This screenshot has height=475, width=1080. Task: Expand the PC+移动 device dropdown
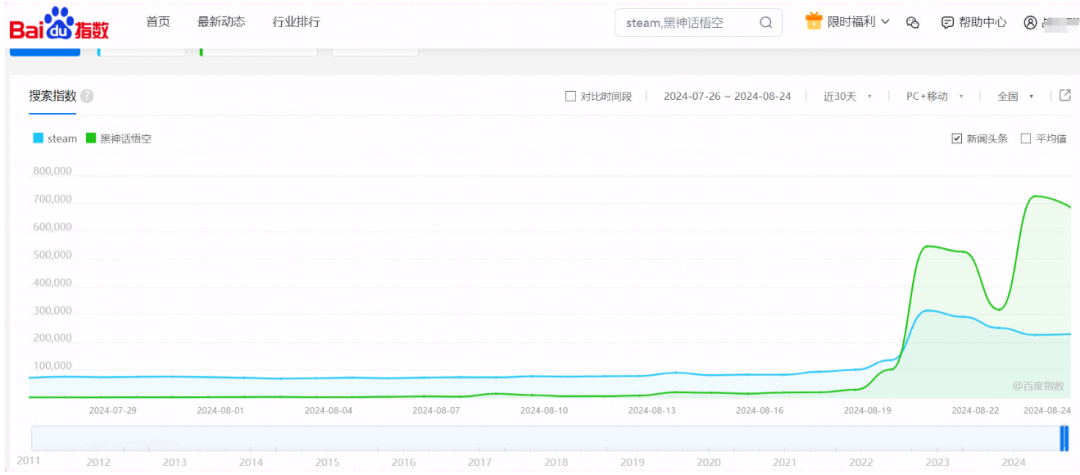tap(935, 96)
